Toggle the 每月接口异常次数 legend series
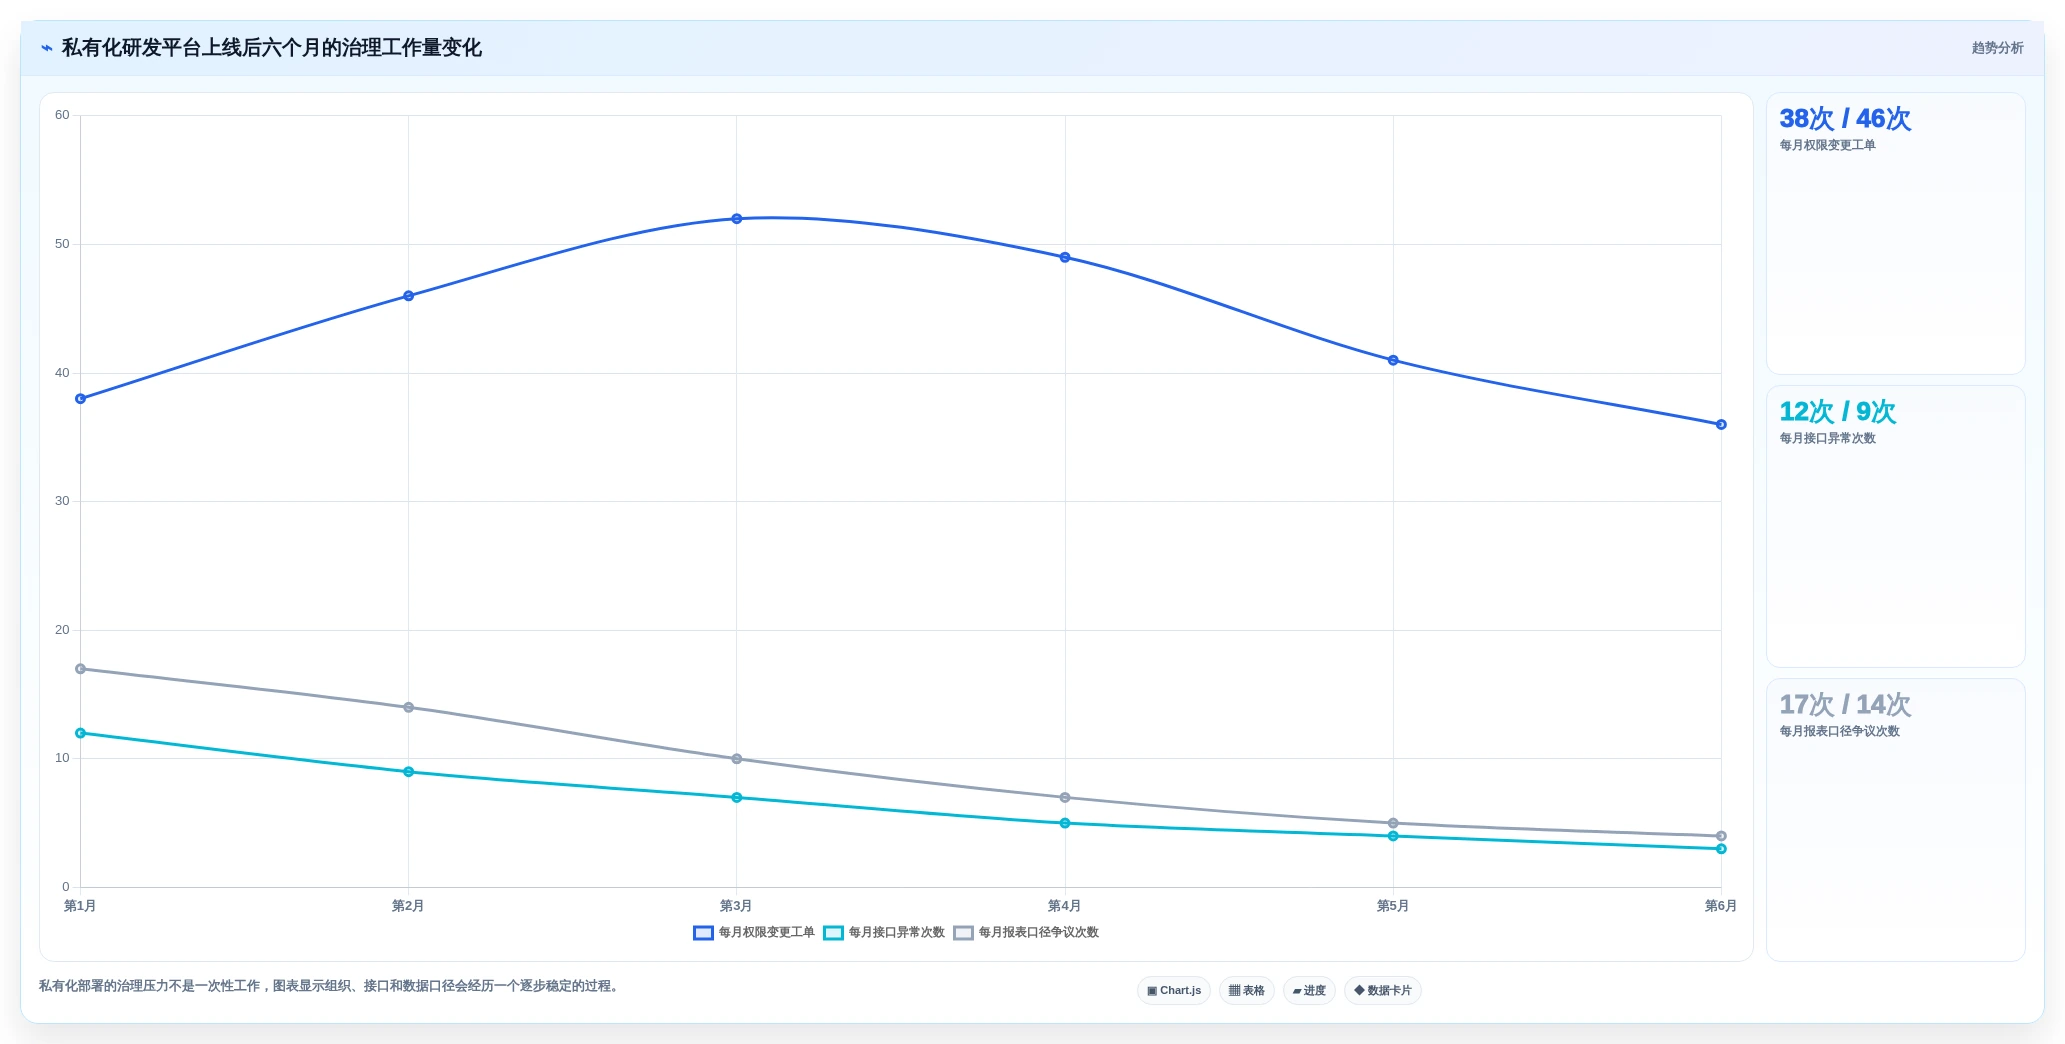2065x1044 pixels. (884, 933)
